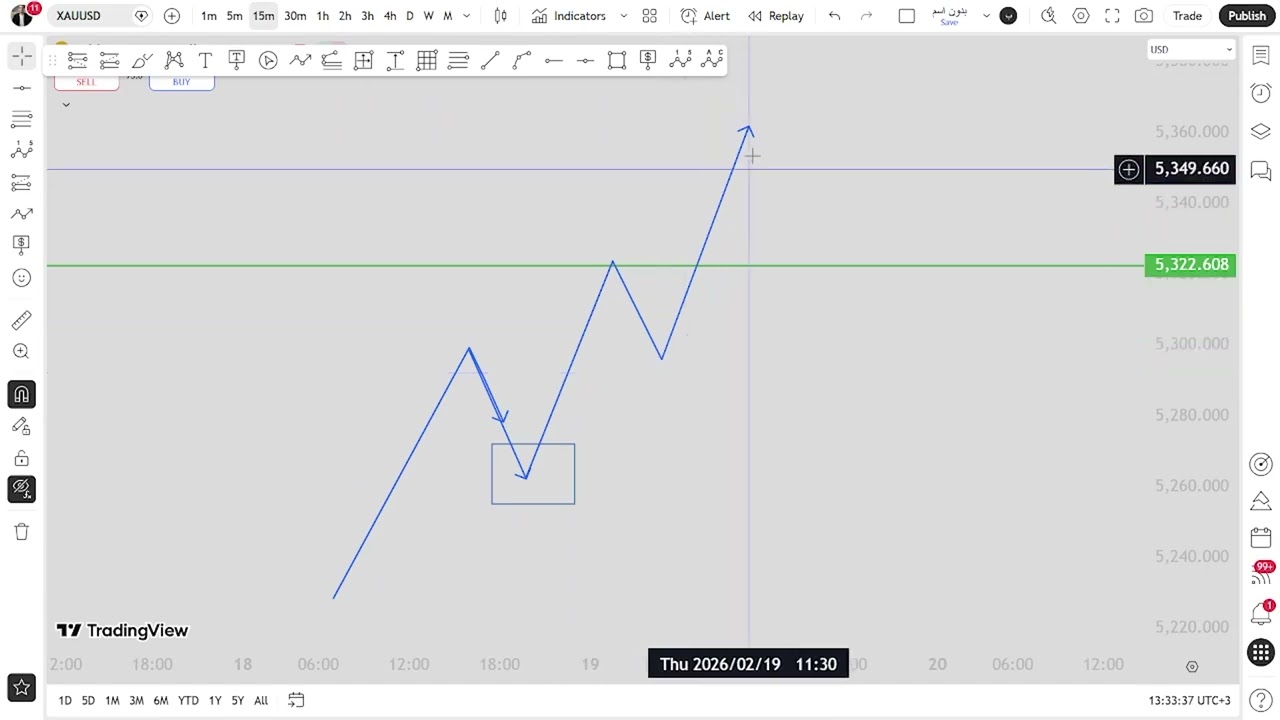Viewport: 1280px width, 720px height.
Task: Open the chat bubbles panel
Action: [1260, 171]
